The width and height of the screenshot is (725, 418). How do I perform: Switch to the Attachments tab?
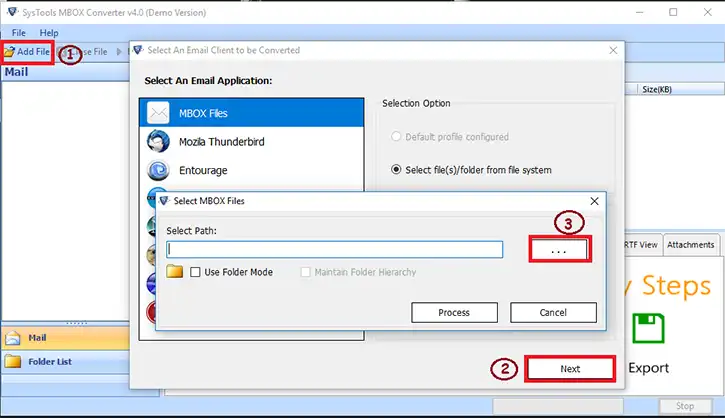(690, 245)
